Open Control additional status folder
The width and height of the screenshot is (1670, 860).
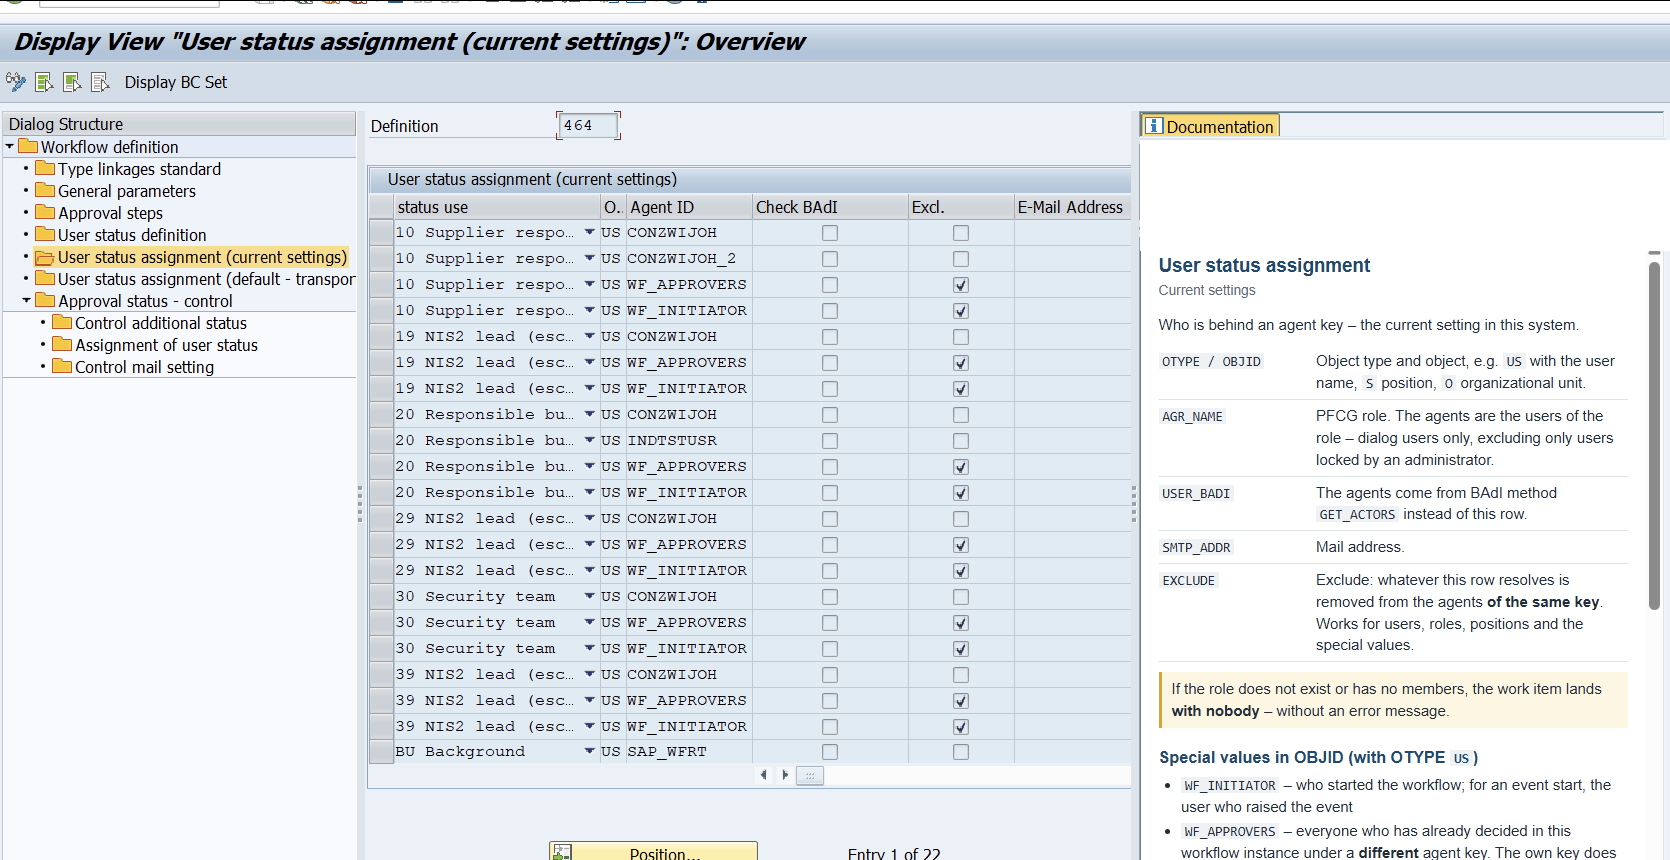click(x=161, y=323)
